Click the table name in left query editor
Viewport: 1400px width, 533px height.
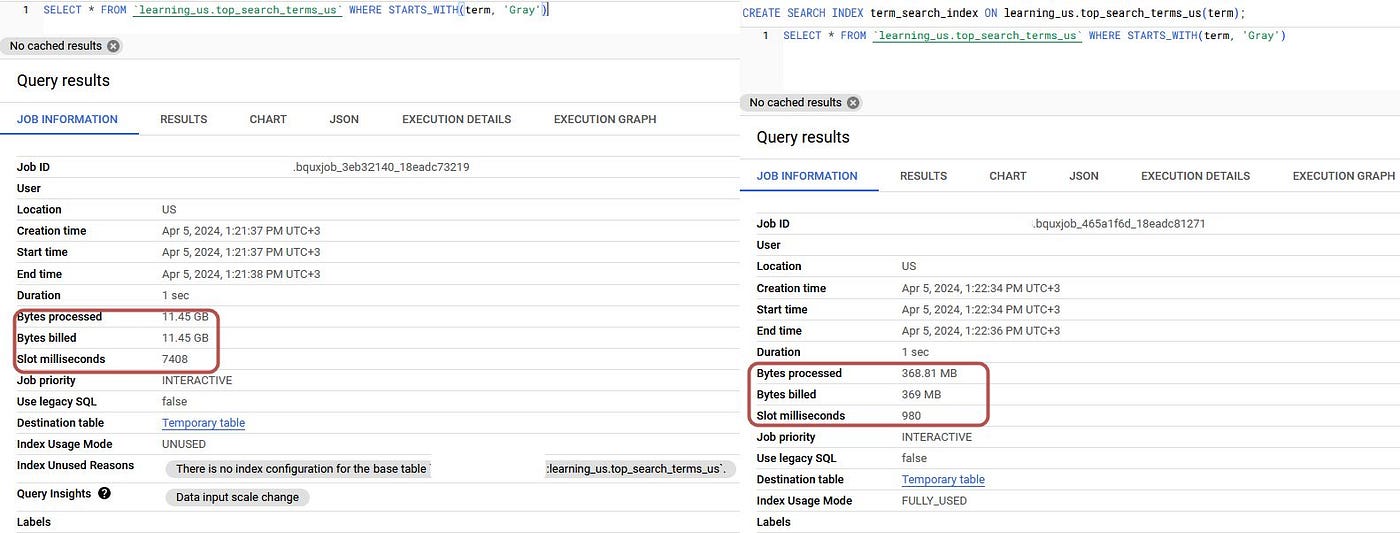pos(237,10)
